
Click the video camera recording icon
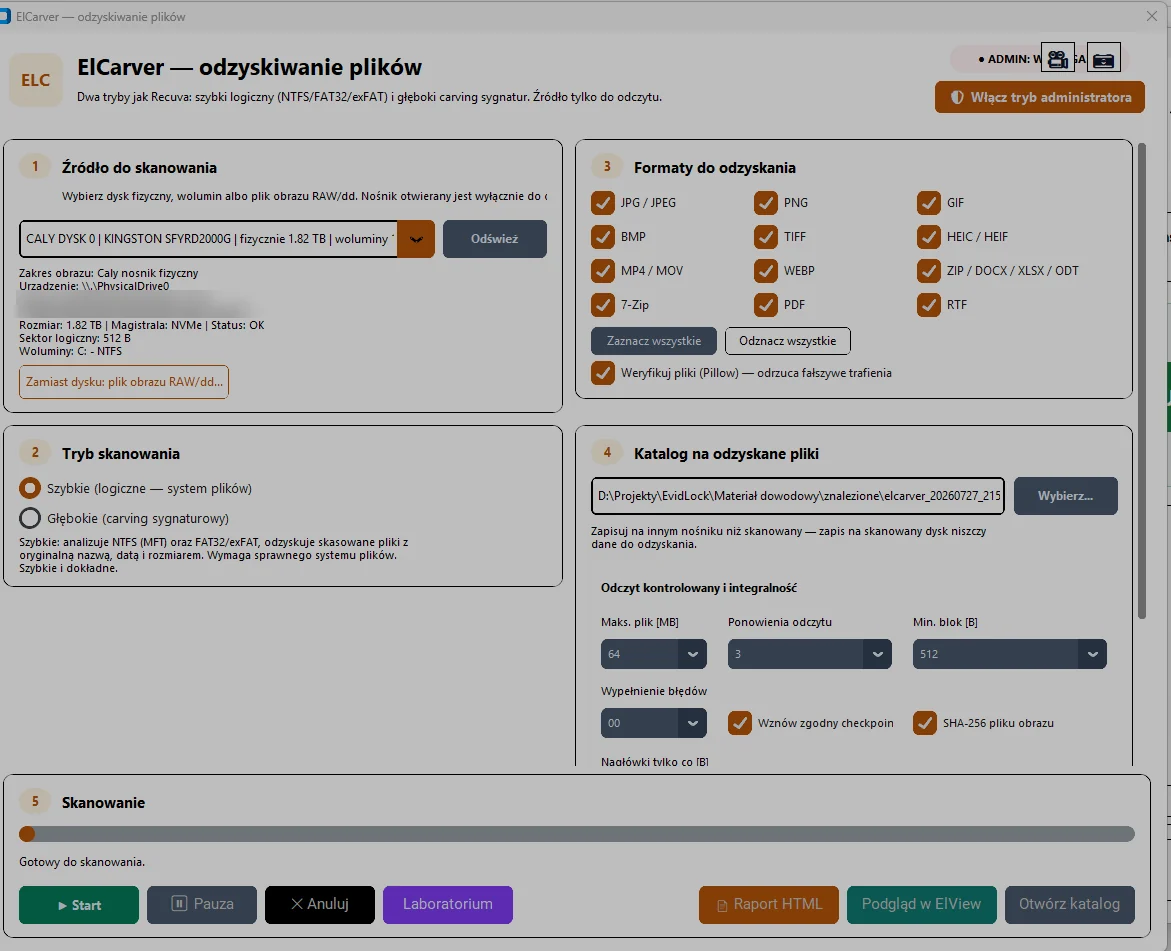point(1057,58)
